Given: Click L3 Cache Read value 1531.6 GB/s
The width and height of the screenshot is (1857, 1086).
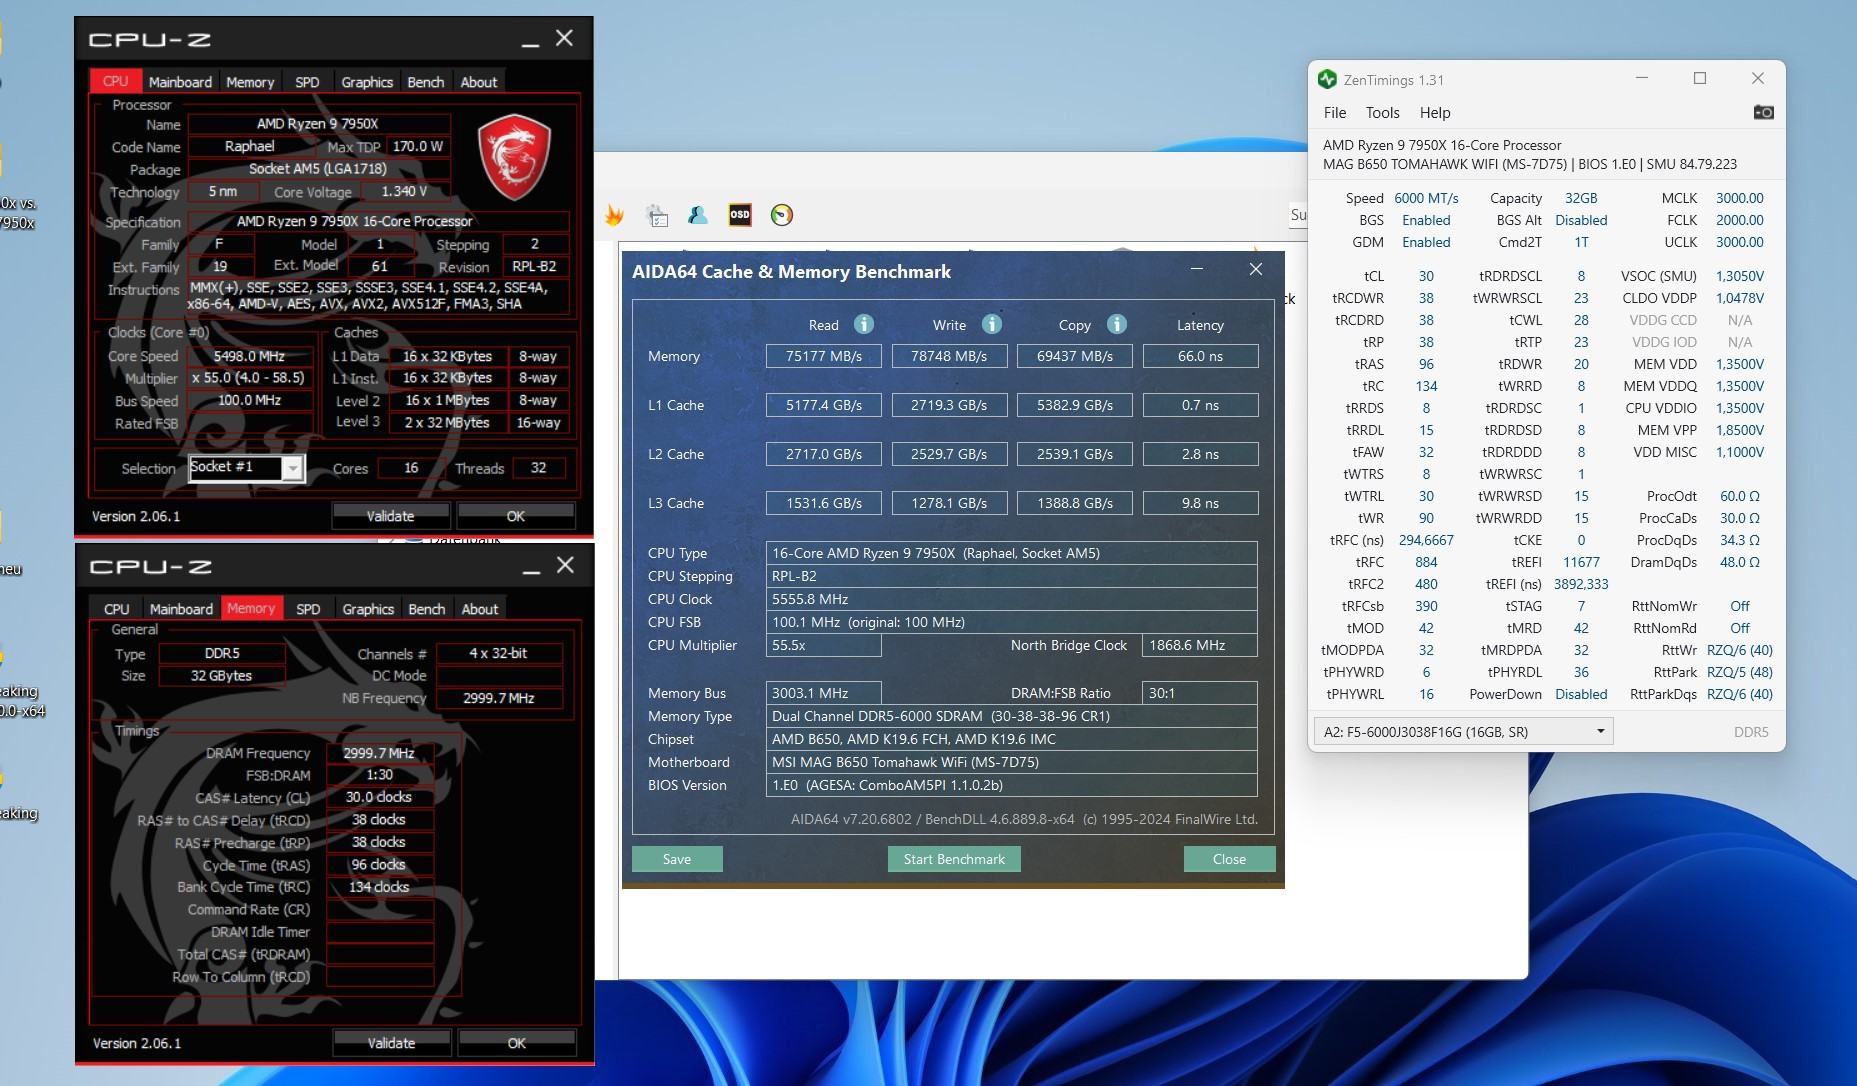Looking at the screenshot, I should click(x=824, y=503).
